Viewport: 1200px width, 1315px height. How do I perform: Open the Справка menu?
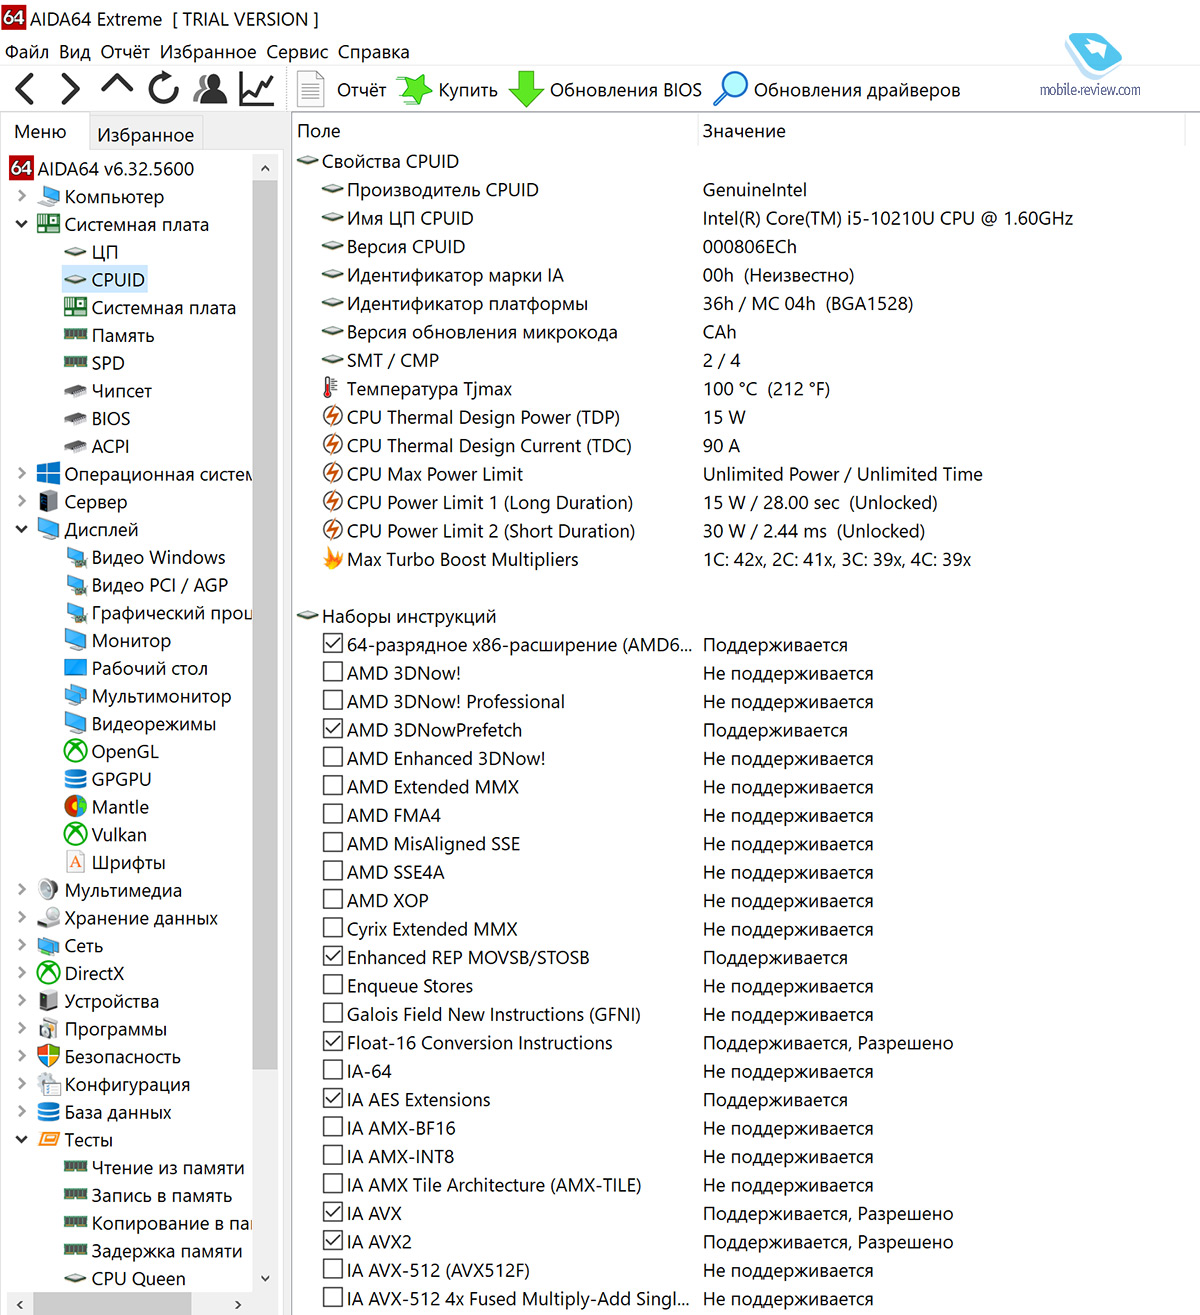pos(373,52)
